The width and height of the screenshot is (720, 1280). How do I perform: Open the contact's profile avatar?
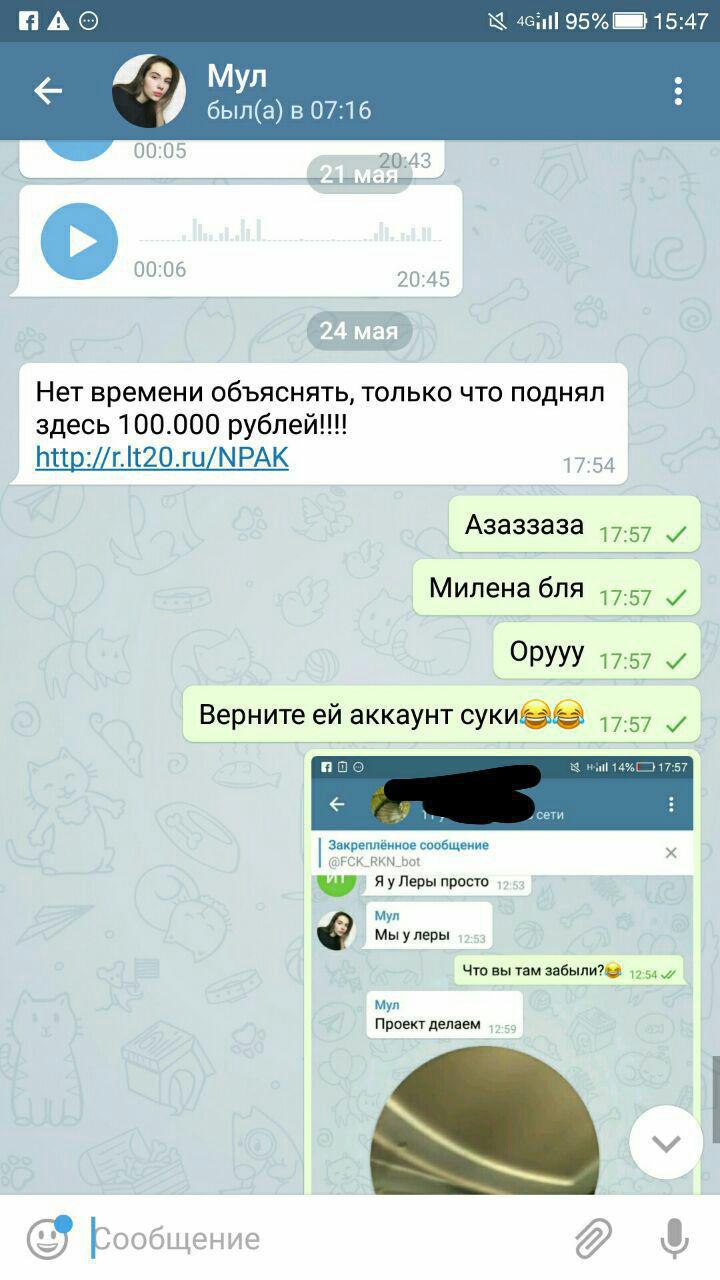click(x=149, y=91)
